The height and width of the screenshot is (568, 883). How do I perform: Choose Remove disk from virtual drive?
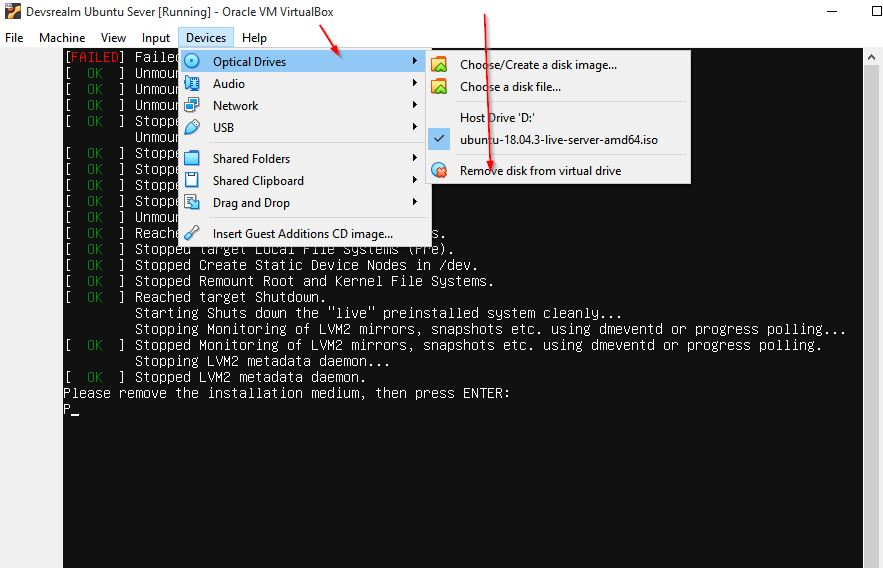(558, 171)
